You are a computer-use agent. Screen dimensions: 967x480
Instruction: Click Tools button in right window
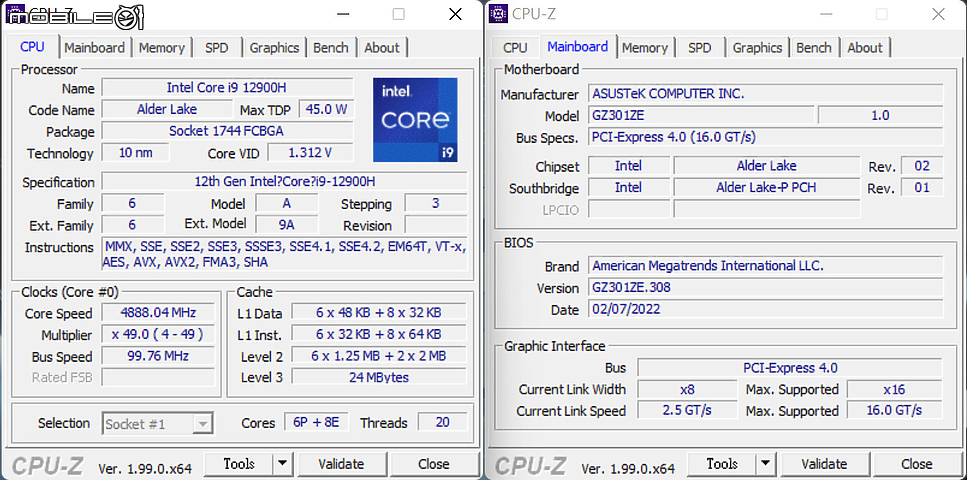722,463
